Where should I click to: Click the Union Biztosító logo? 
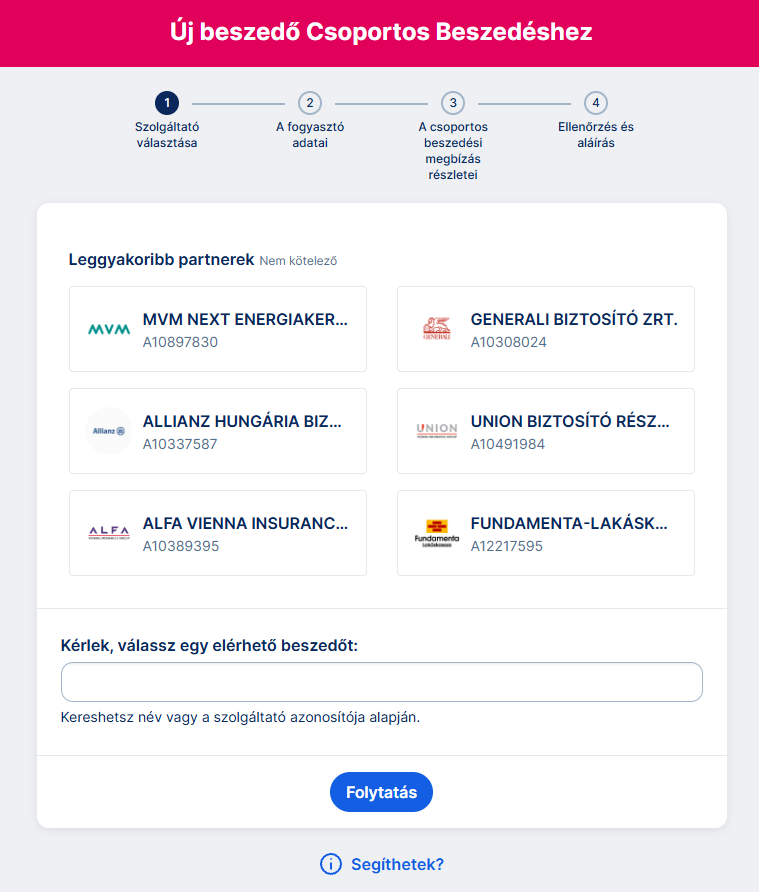[x=437, y=431]
